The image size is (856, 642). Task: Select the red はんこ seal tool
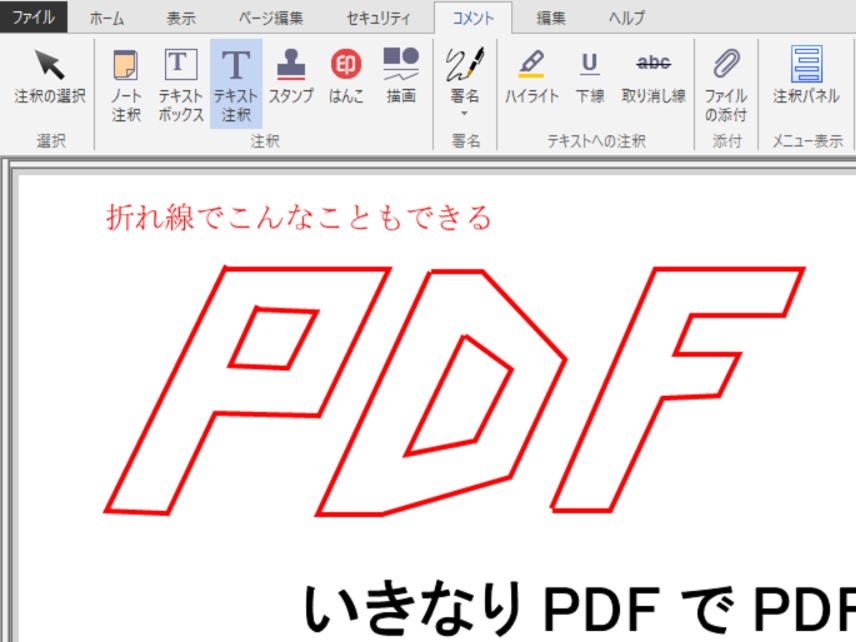pyautogui.click(x=346, y=76)
